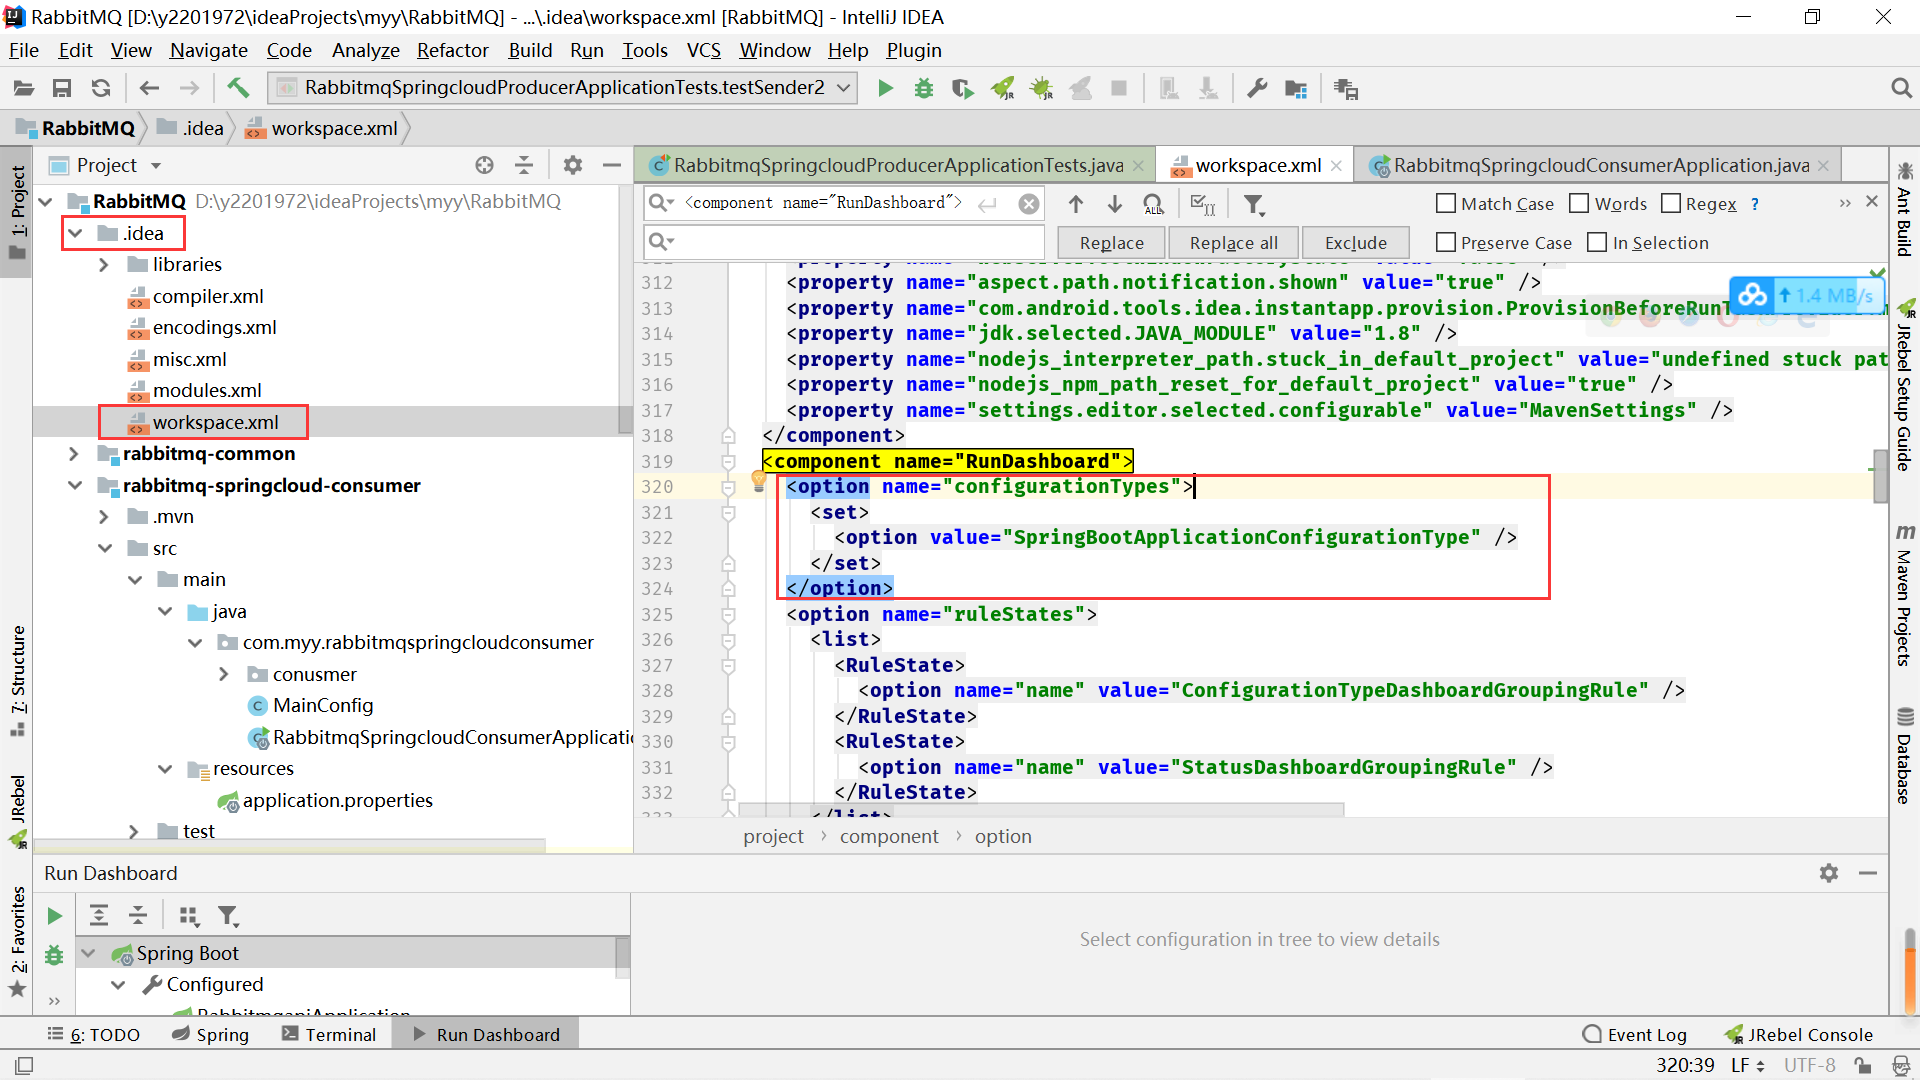1920x1080 pixels.
Task: Open the Terminal tool window tab
Action: click(329, 1034)
